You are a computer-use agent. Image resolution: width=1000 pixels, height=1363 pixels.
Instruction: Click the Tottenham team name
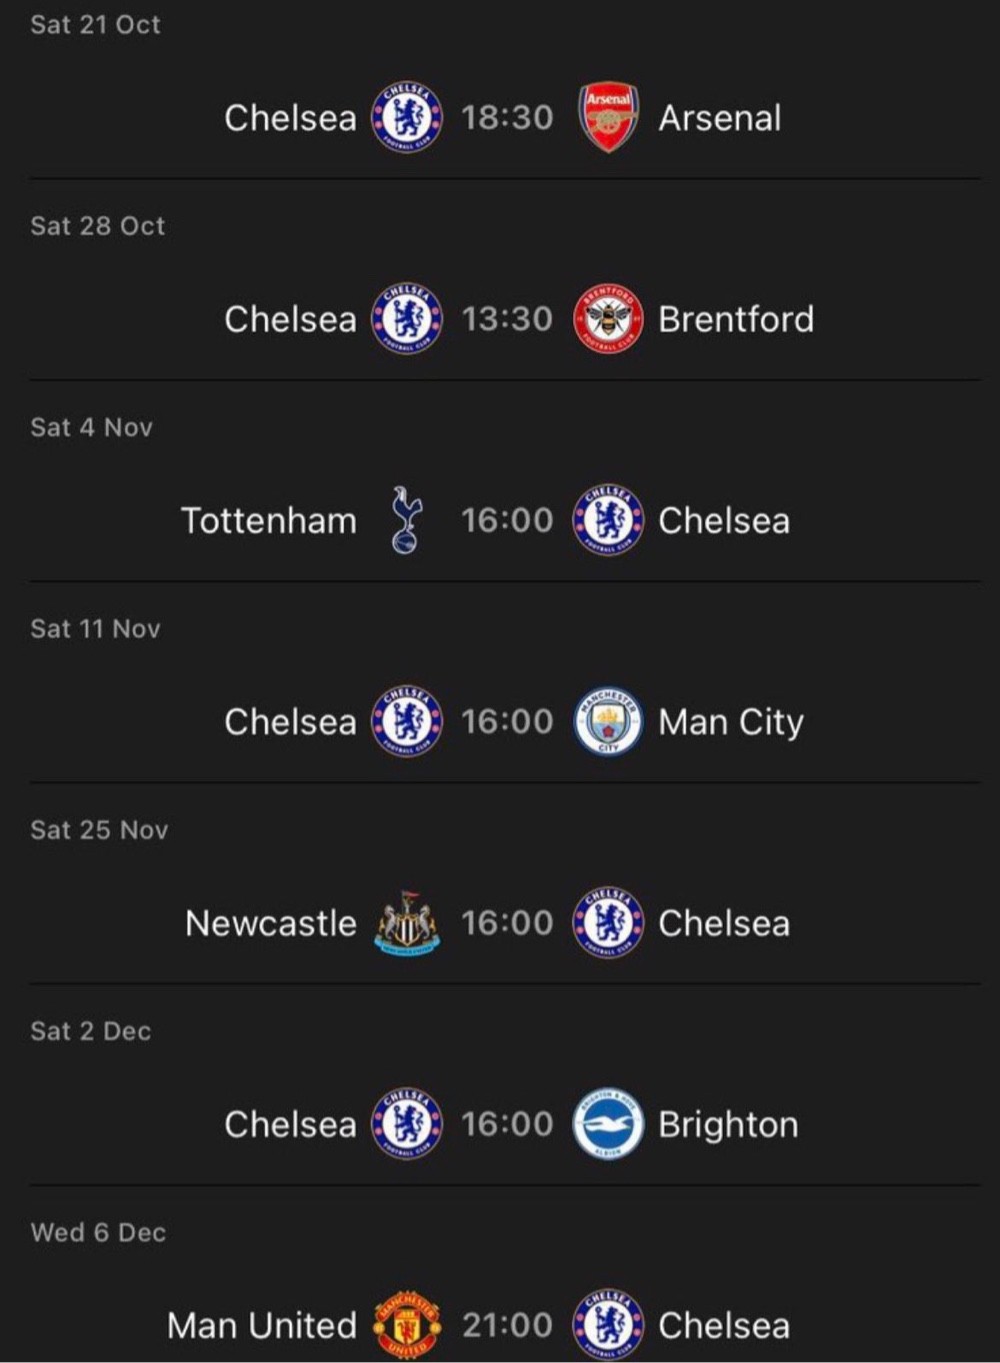point(269,520)
